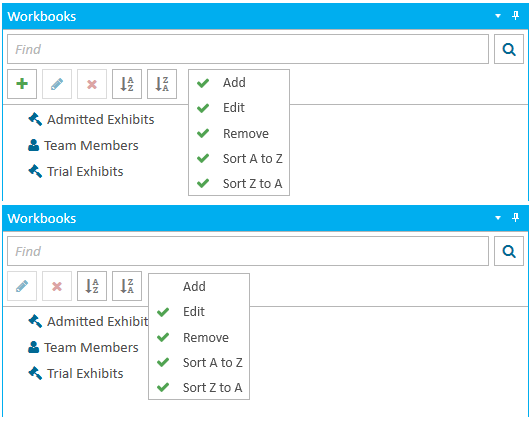Click Sort Z to A icon in upper toolbar

(x=162, y=84)
